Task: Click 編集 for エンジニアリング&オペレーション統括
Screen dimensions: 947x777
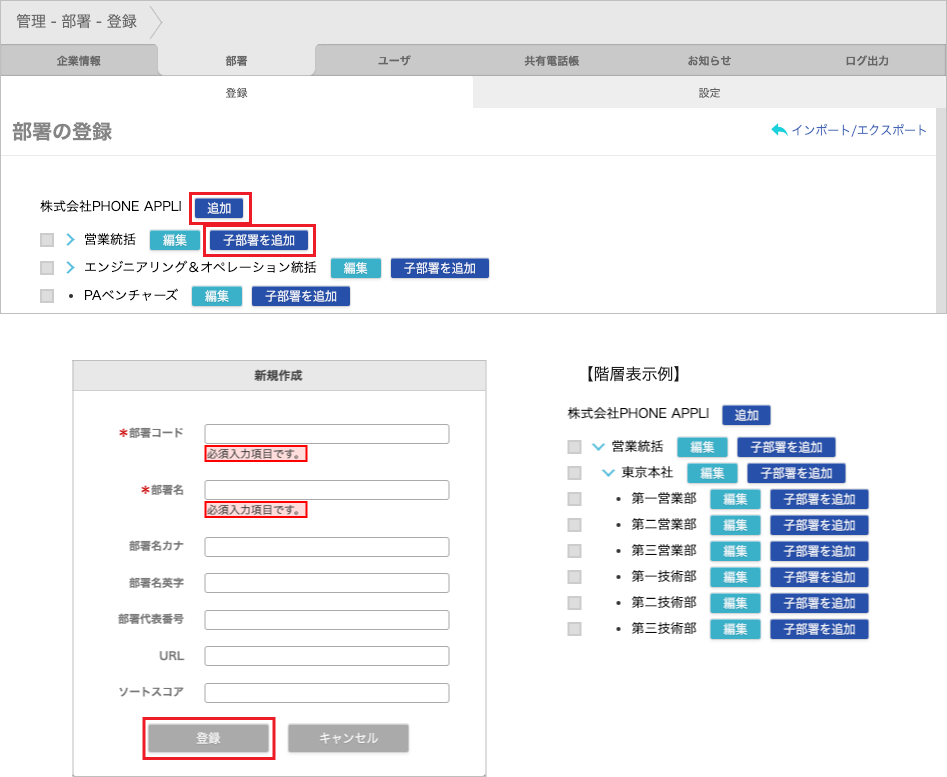Action: click(356, 268)
